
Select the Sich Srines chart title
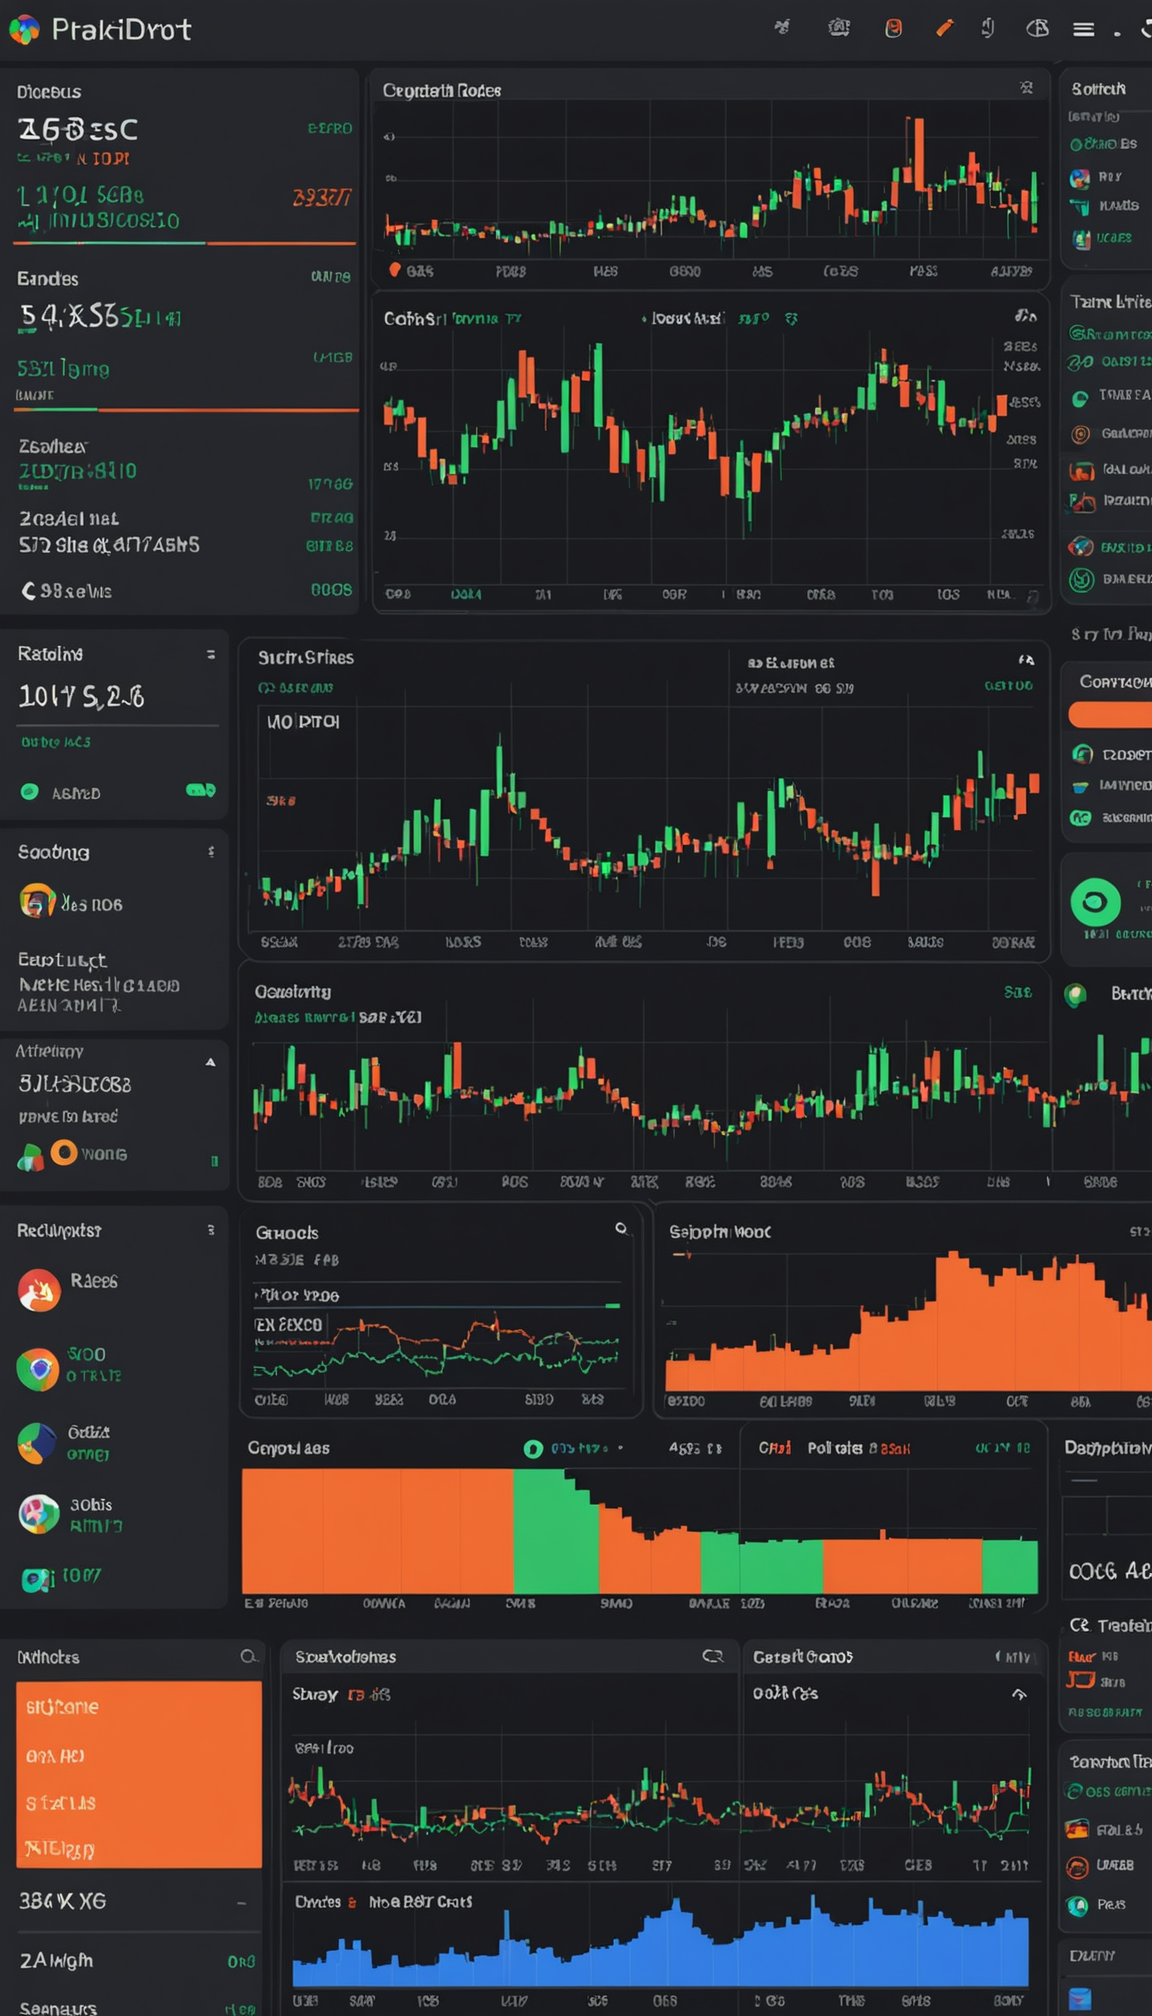[x=306, y=658]
